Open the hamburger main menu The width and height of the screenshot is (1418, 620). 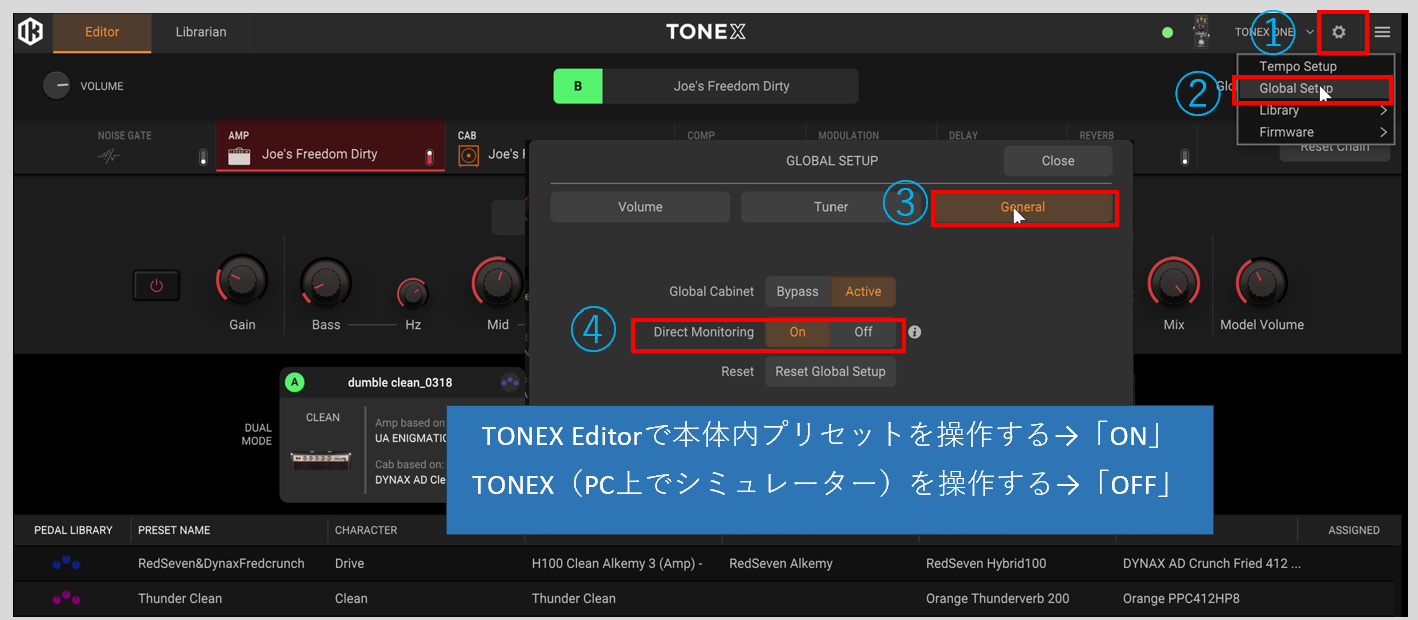point(1382,32)
